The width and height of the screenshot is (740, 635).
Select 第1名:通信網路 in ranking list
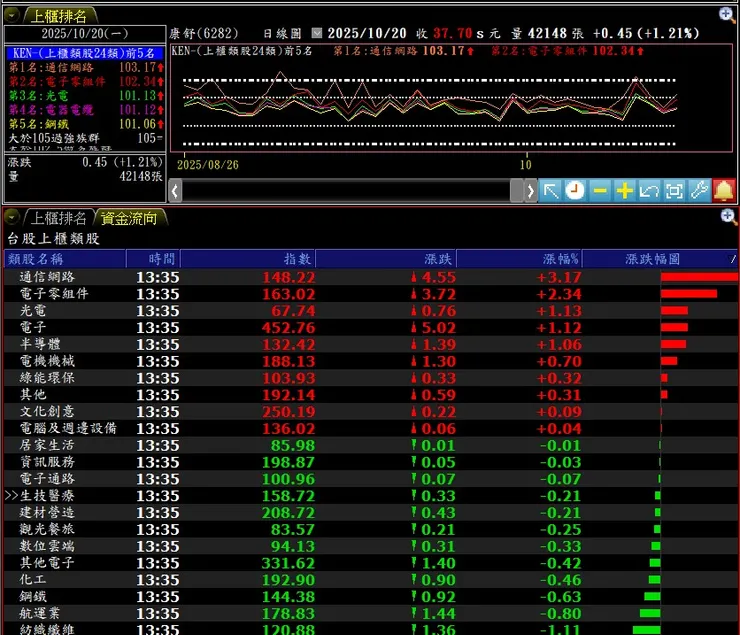[85, 67]
